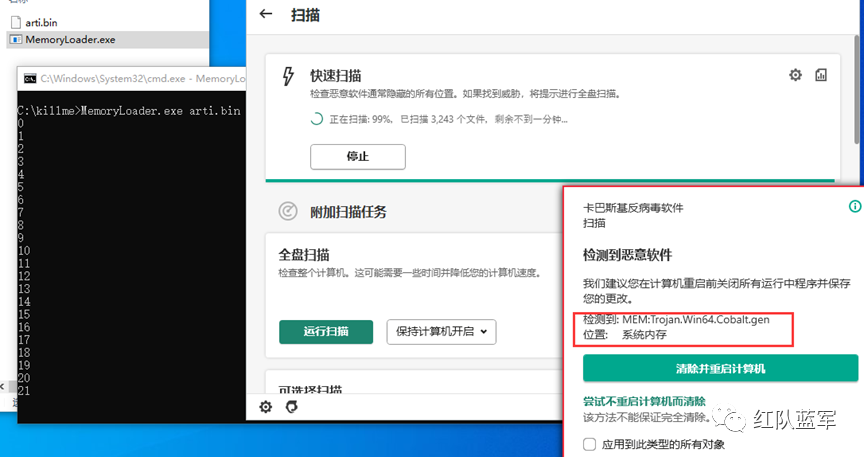Start full scan with 运行扫描
Image resolution: width=864 pixels, height=457 pixels.
point(326,332)
